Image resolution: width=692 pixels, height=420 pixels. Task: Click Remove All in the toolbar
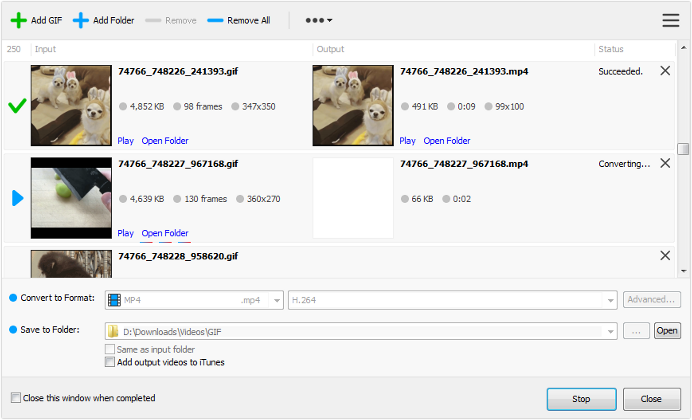238,20
